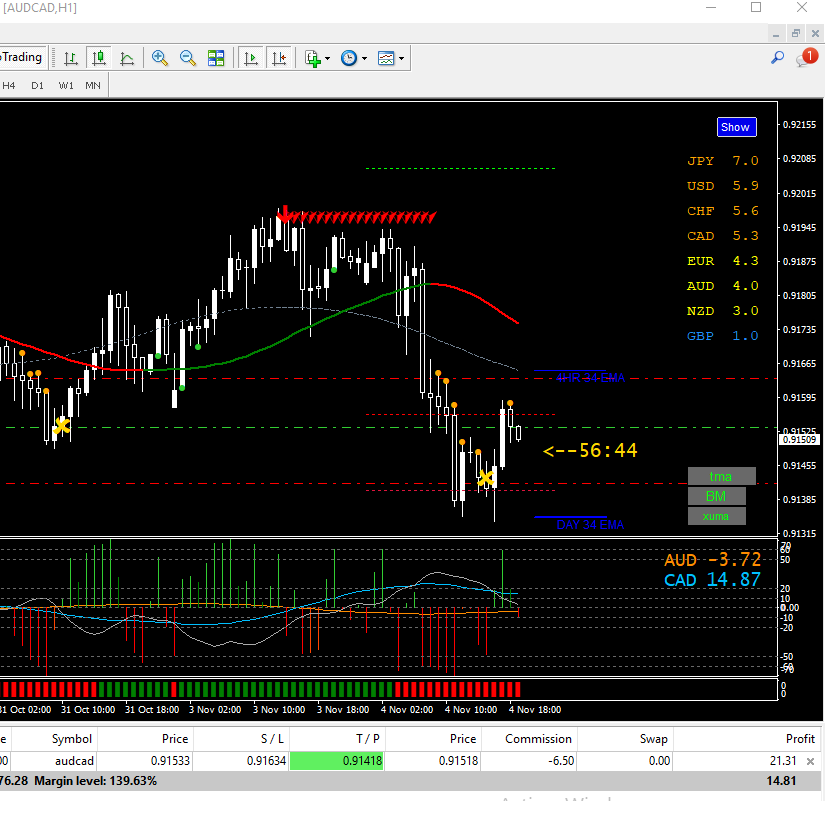Image resolution: width=825 pixels, height=840 pixels.
Task: Click the DAY 34 EMA label
Action: pos(590,524)
